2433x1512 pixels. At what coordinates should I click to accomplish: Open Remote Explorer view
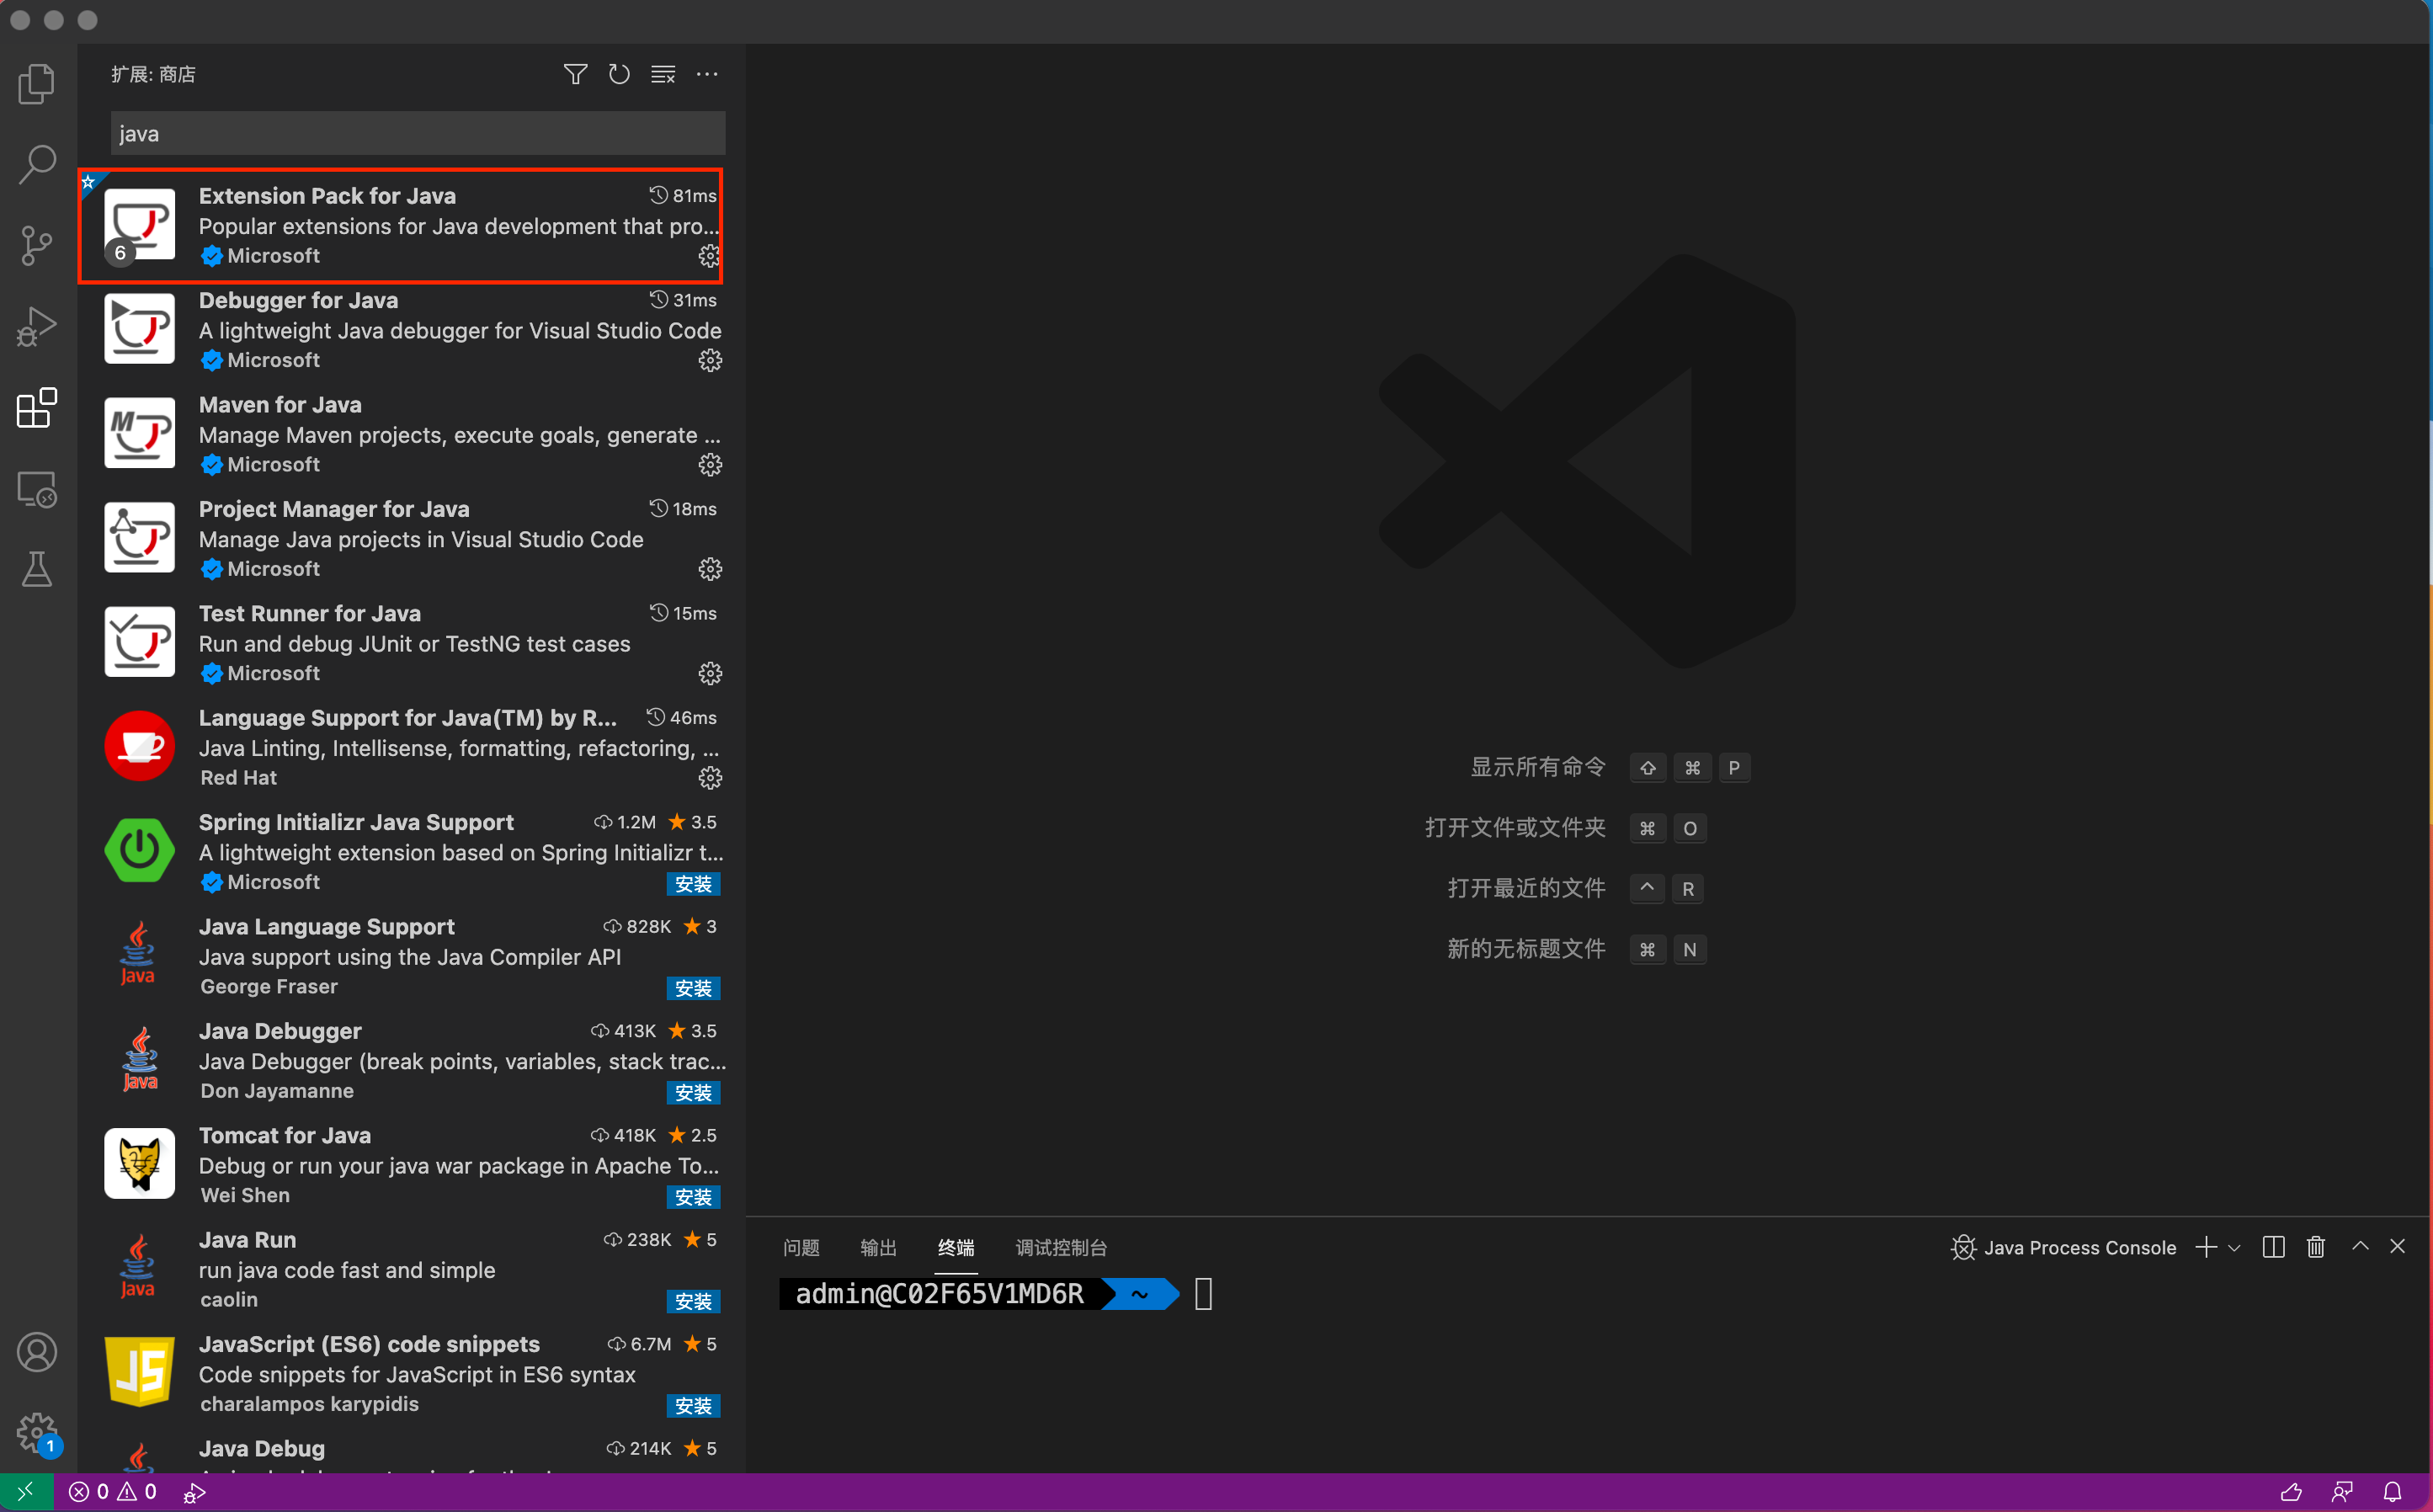point(37,489)
